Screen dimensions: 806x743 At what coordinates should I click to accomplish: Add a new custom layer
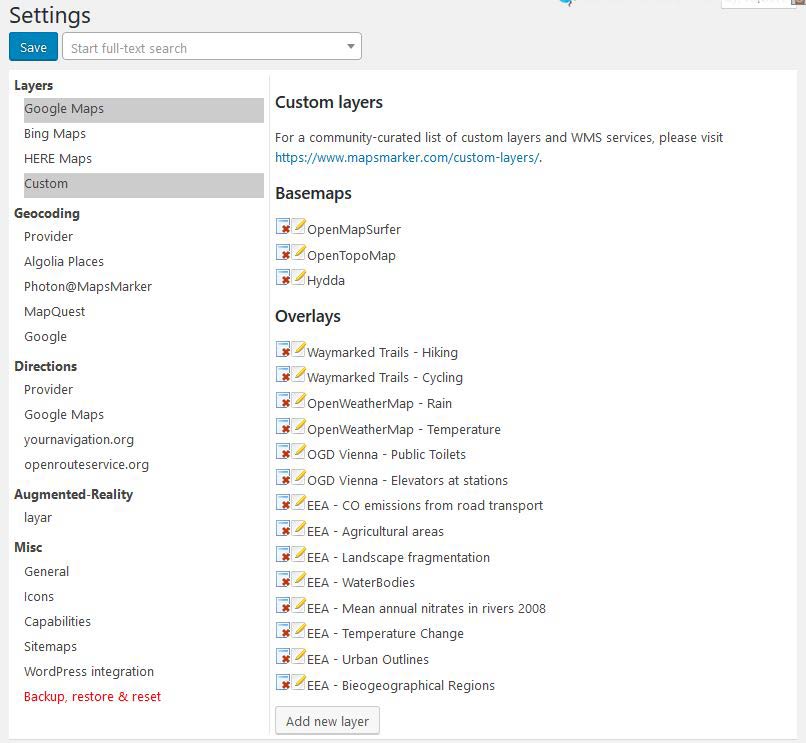tap(327, 721)
